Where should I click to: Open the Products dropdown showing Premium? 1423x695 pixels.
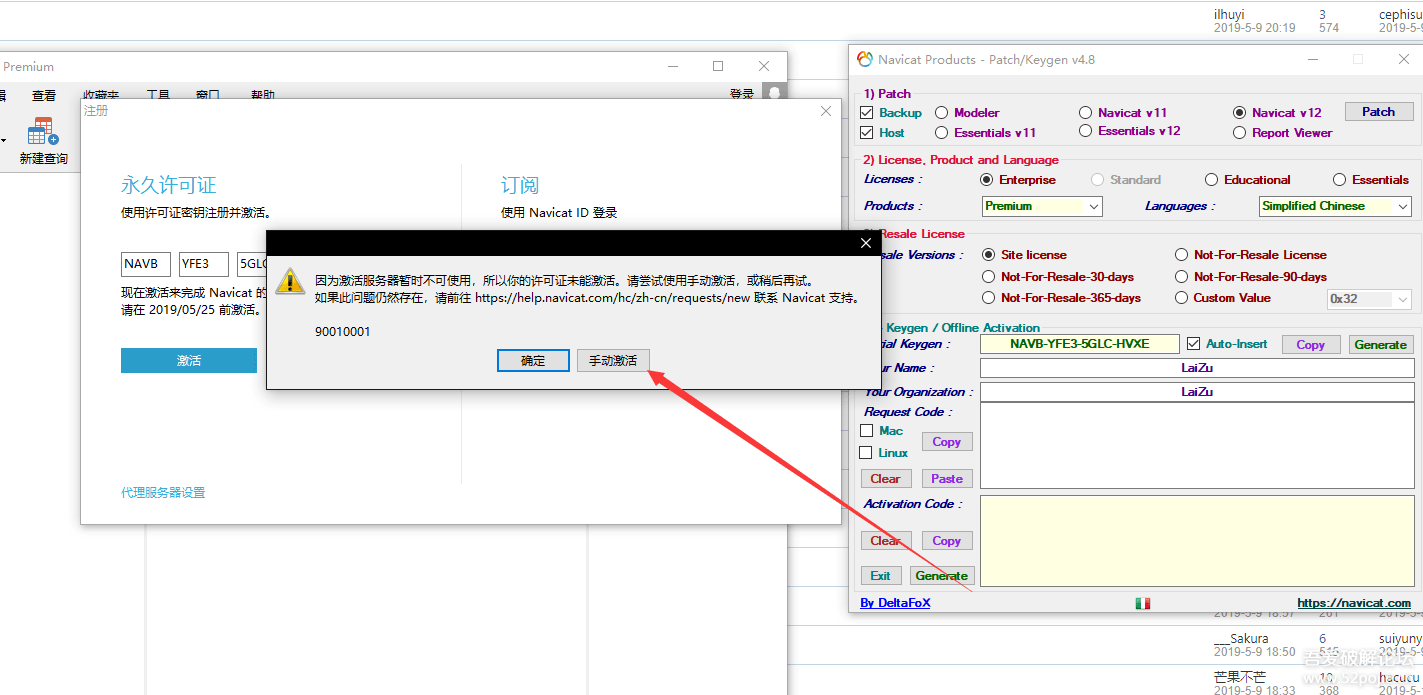1042,206
